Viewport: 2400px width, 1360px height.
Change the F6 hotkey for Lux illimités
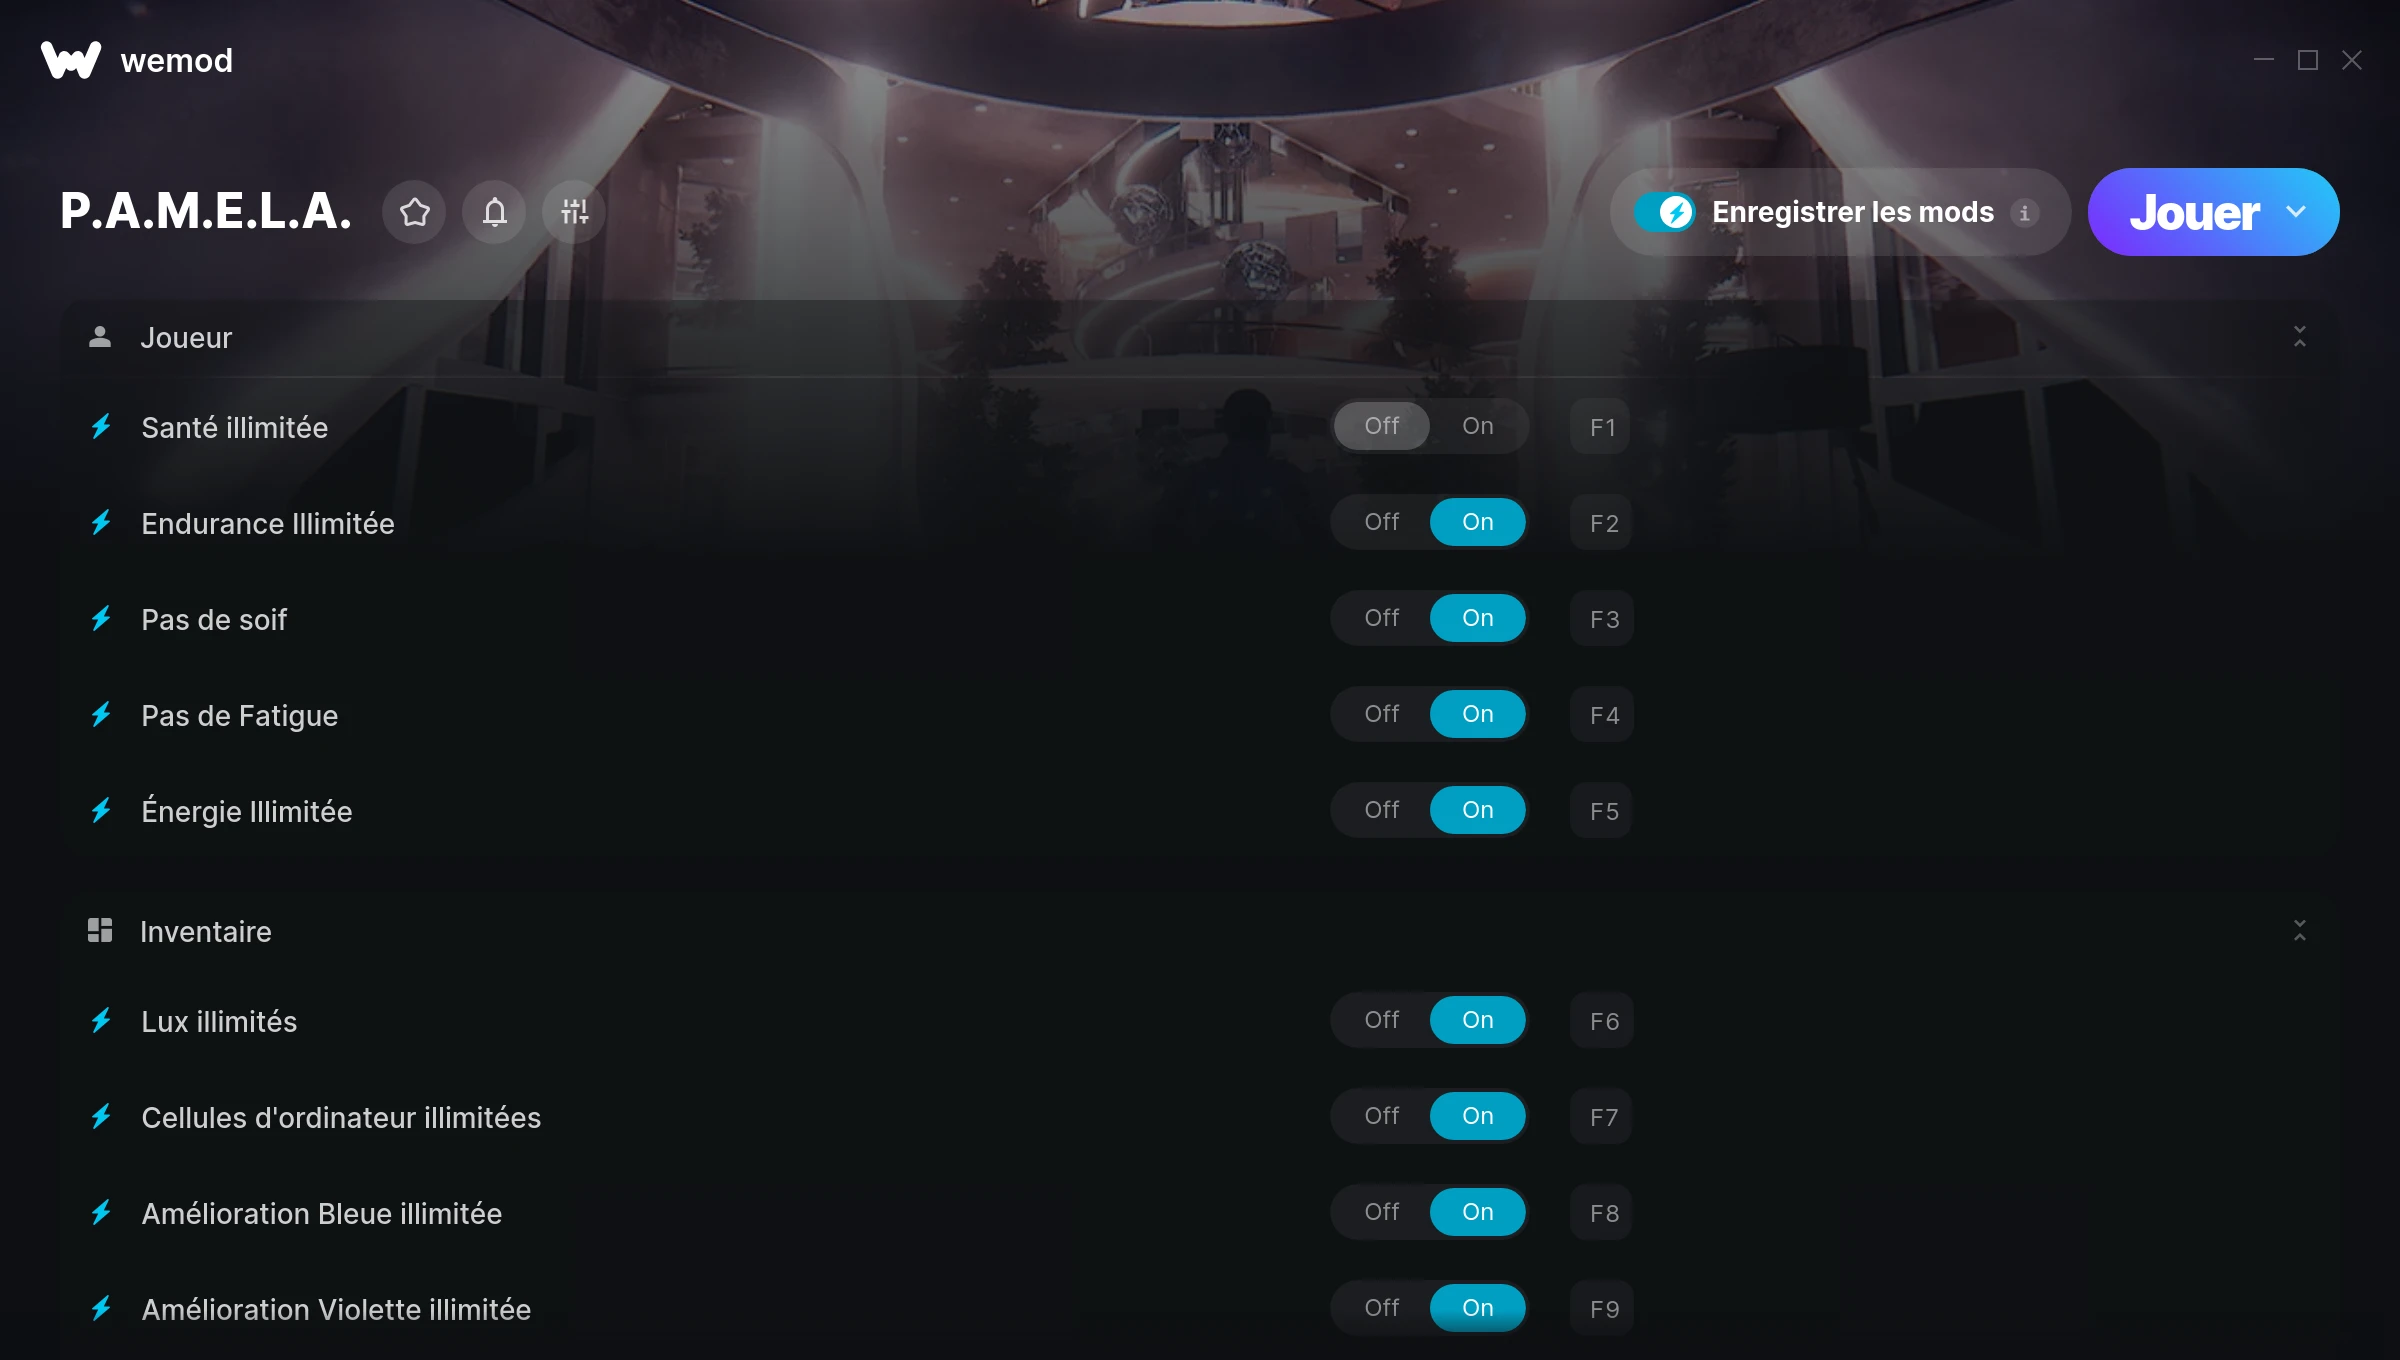coord(1602,1021)
